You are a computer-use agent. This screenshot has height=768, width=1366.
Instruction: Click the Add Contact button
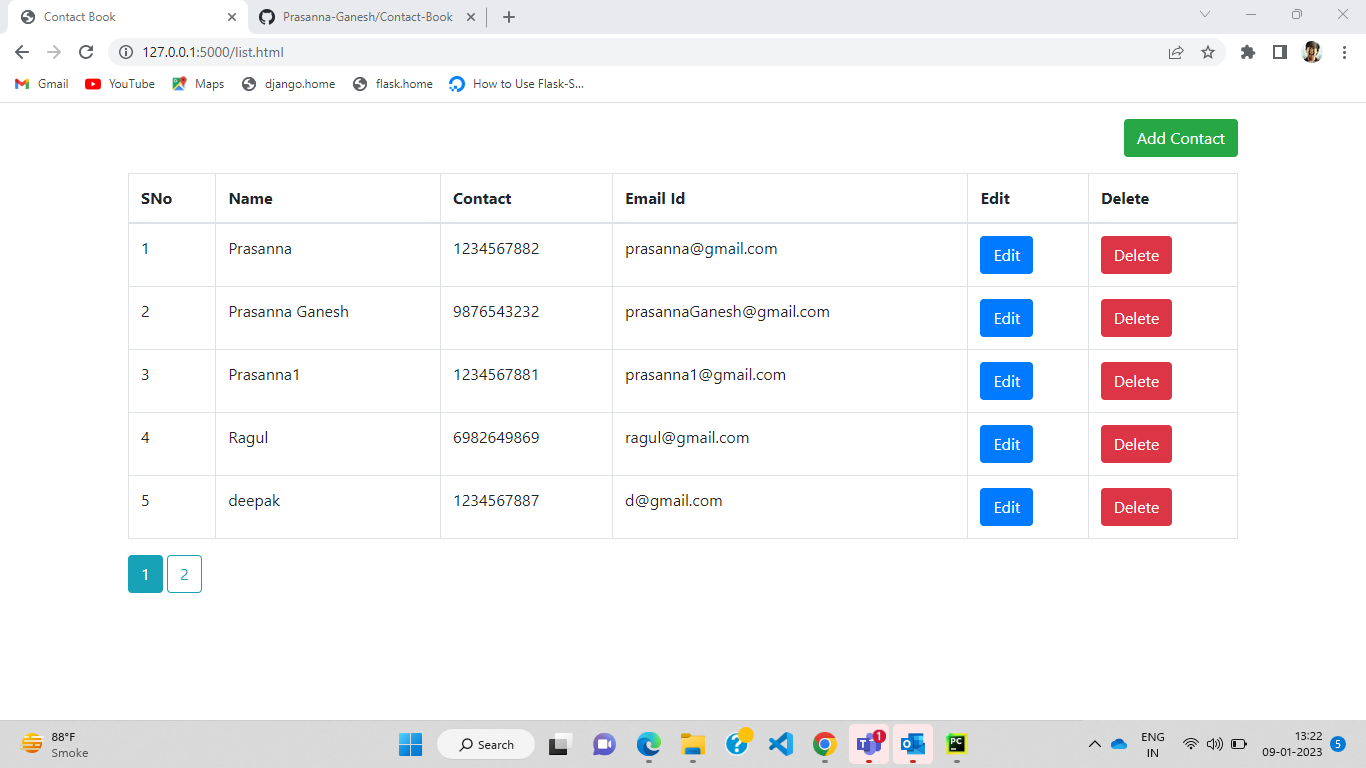1181,138
